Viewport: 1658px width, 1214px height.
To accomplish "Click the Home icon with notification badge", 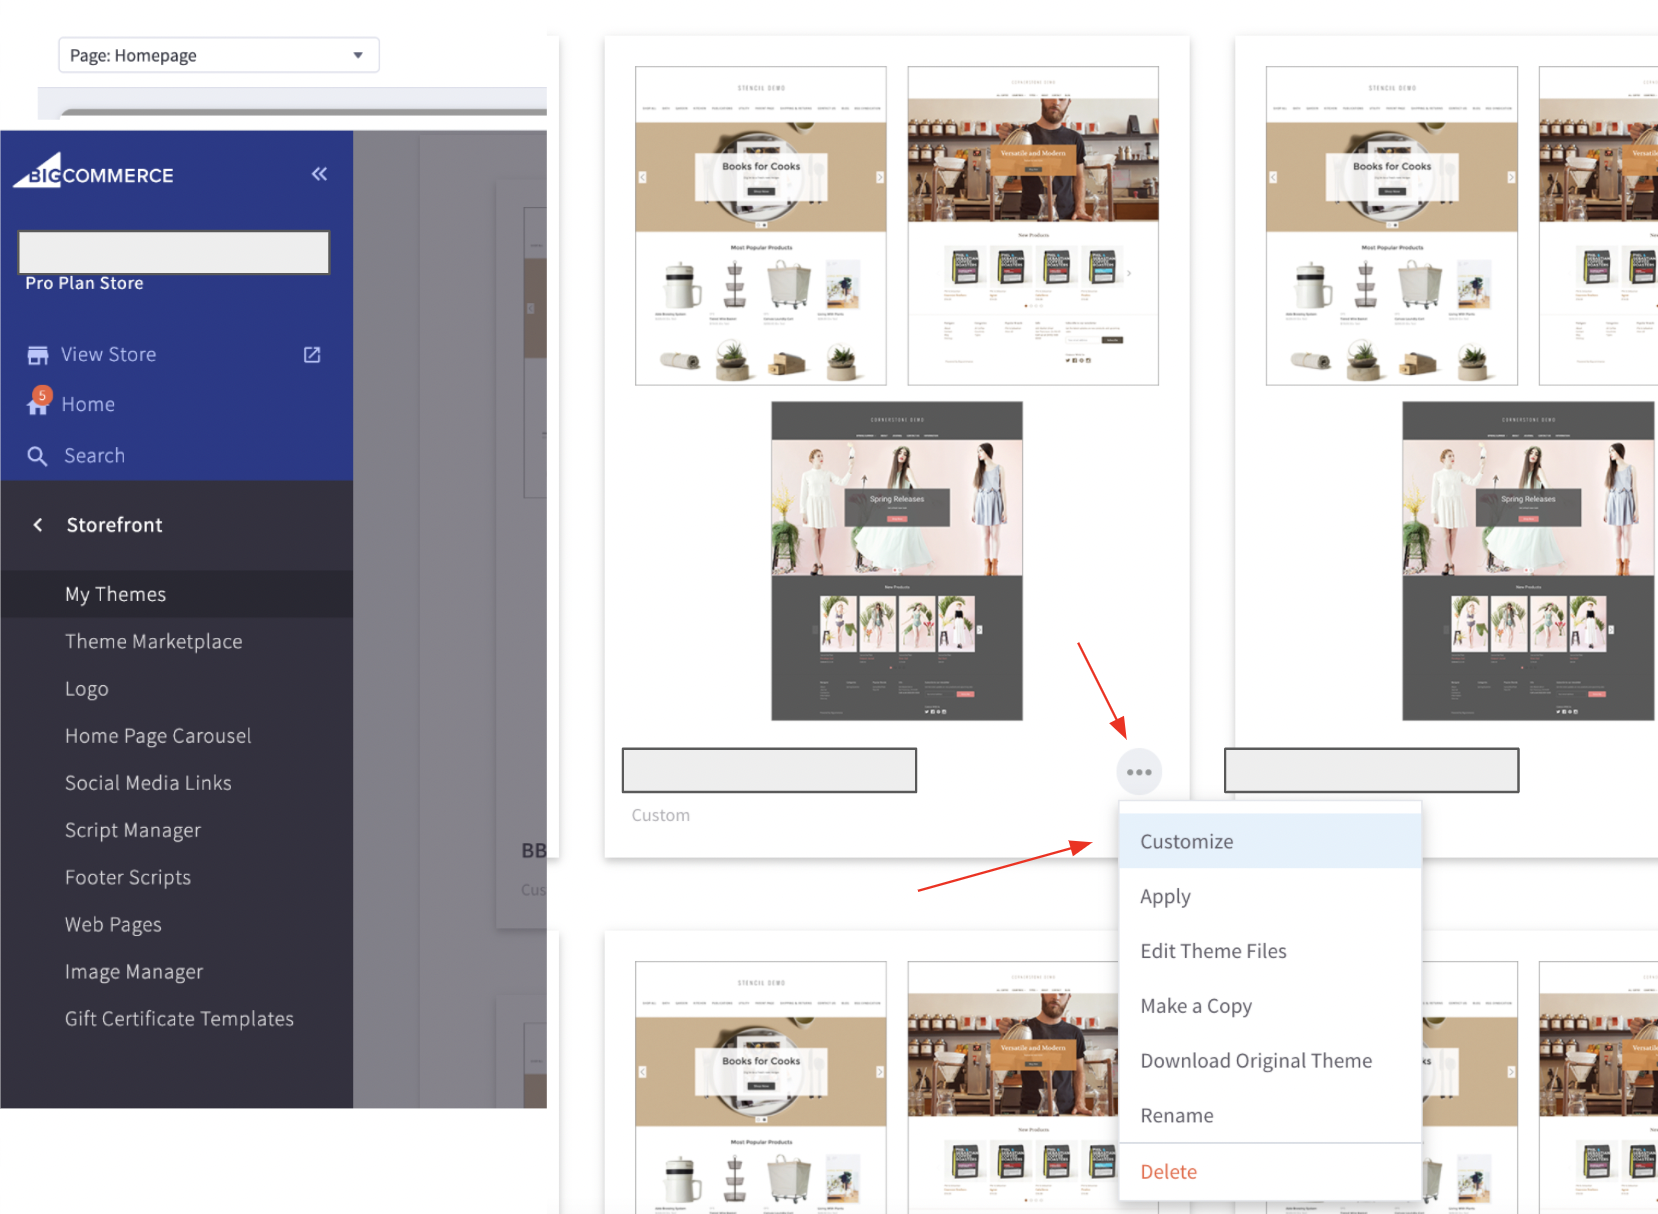I will coord(38,403).
